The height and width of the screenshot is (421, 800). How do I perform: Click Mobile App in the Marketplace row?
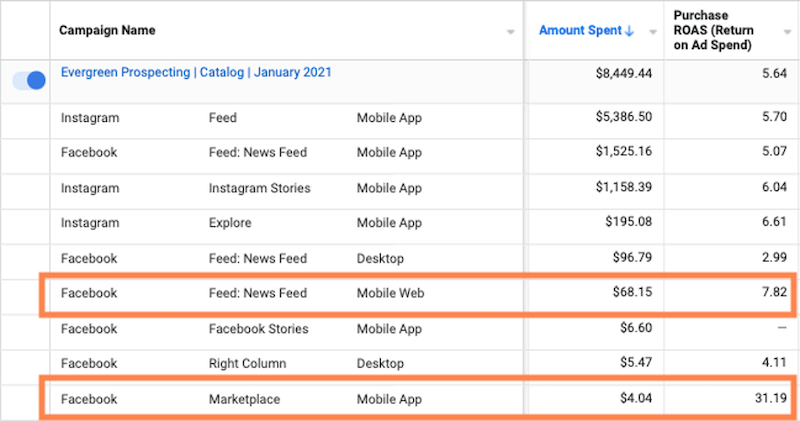click(389, 400)
